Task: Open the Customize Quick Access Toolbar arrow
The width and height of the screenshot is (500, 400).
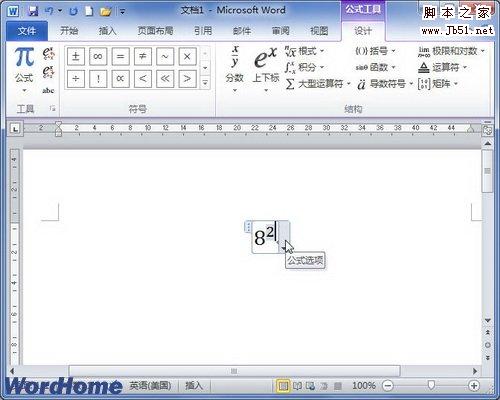Action: click(x=122, y=12)
